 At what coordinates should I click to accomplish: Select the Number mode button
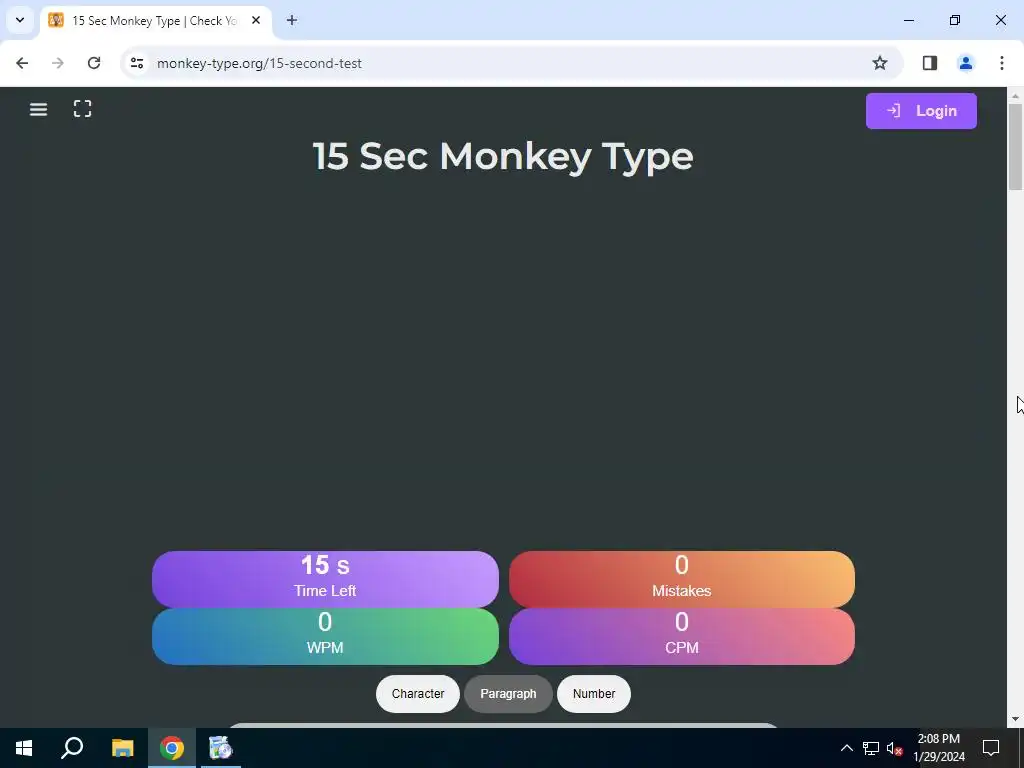(594, 694)
